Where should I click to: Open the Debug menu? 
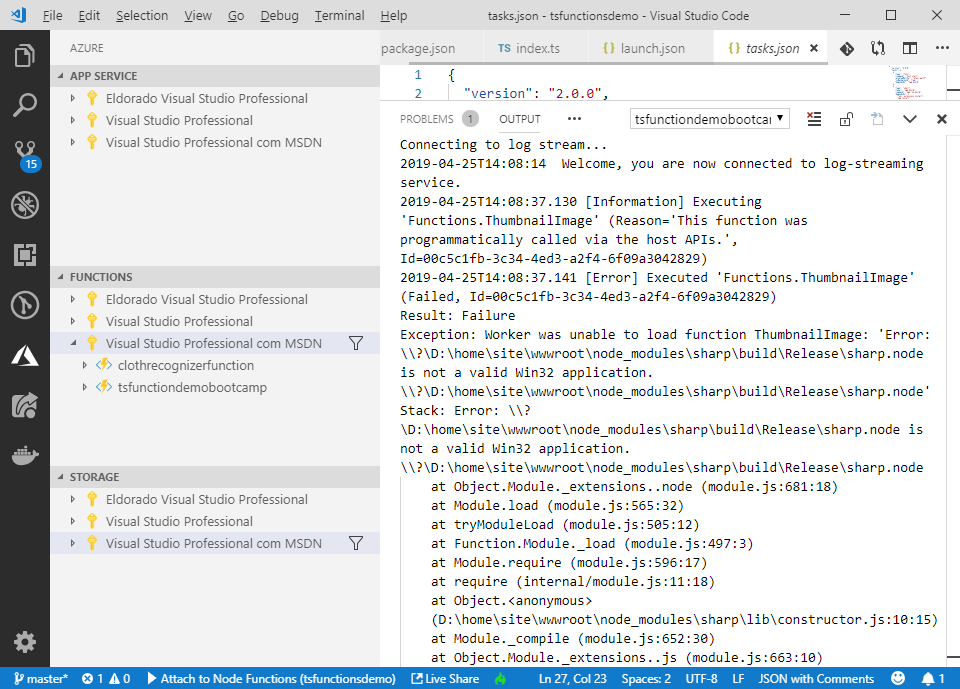point(279,15)
